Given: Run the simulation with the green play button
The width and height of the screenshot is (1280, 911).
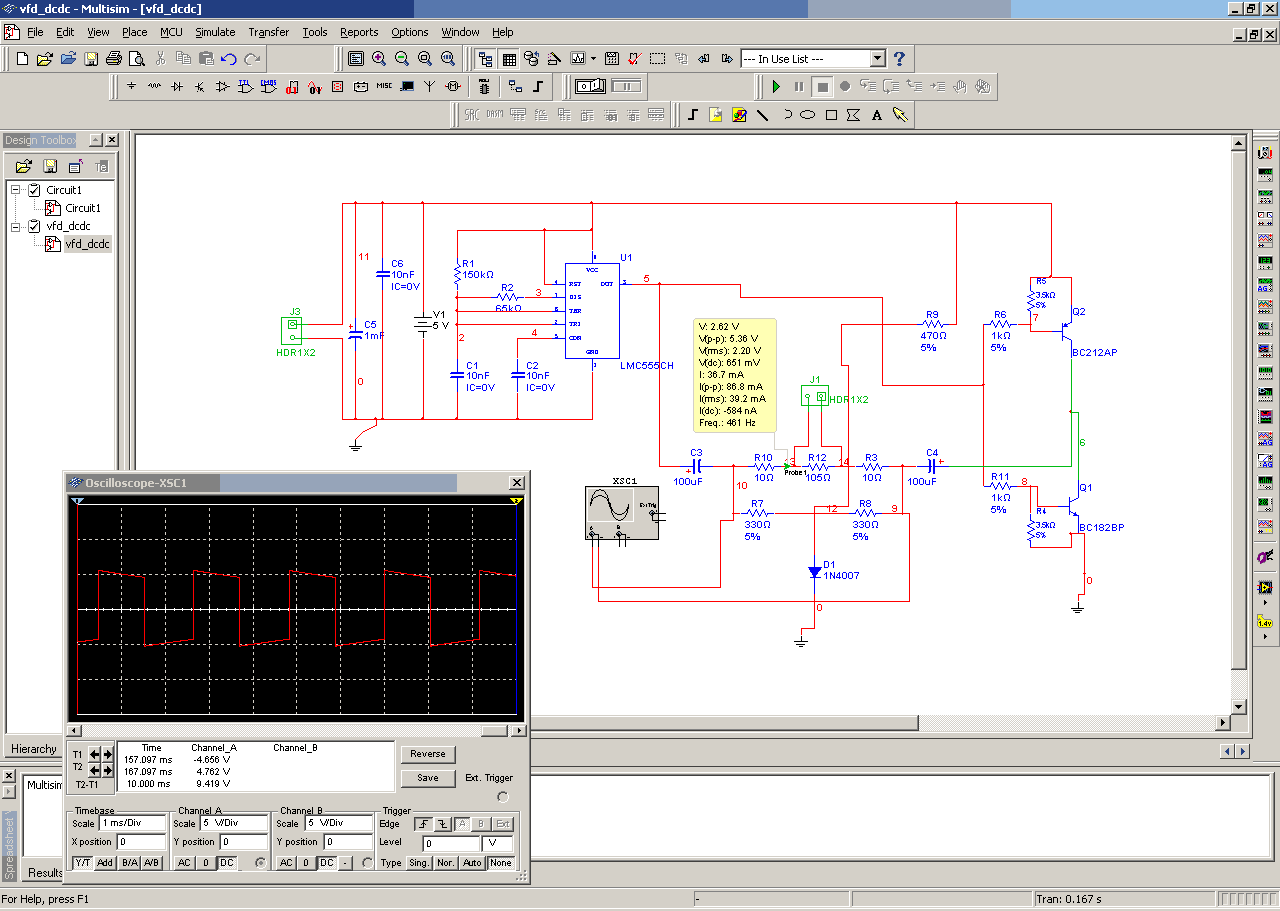Looking at the screenshot, I should (x=776, y=87).
